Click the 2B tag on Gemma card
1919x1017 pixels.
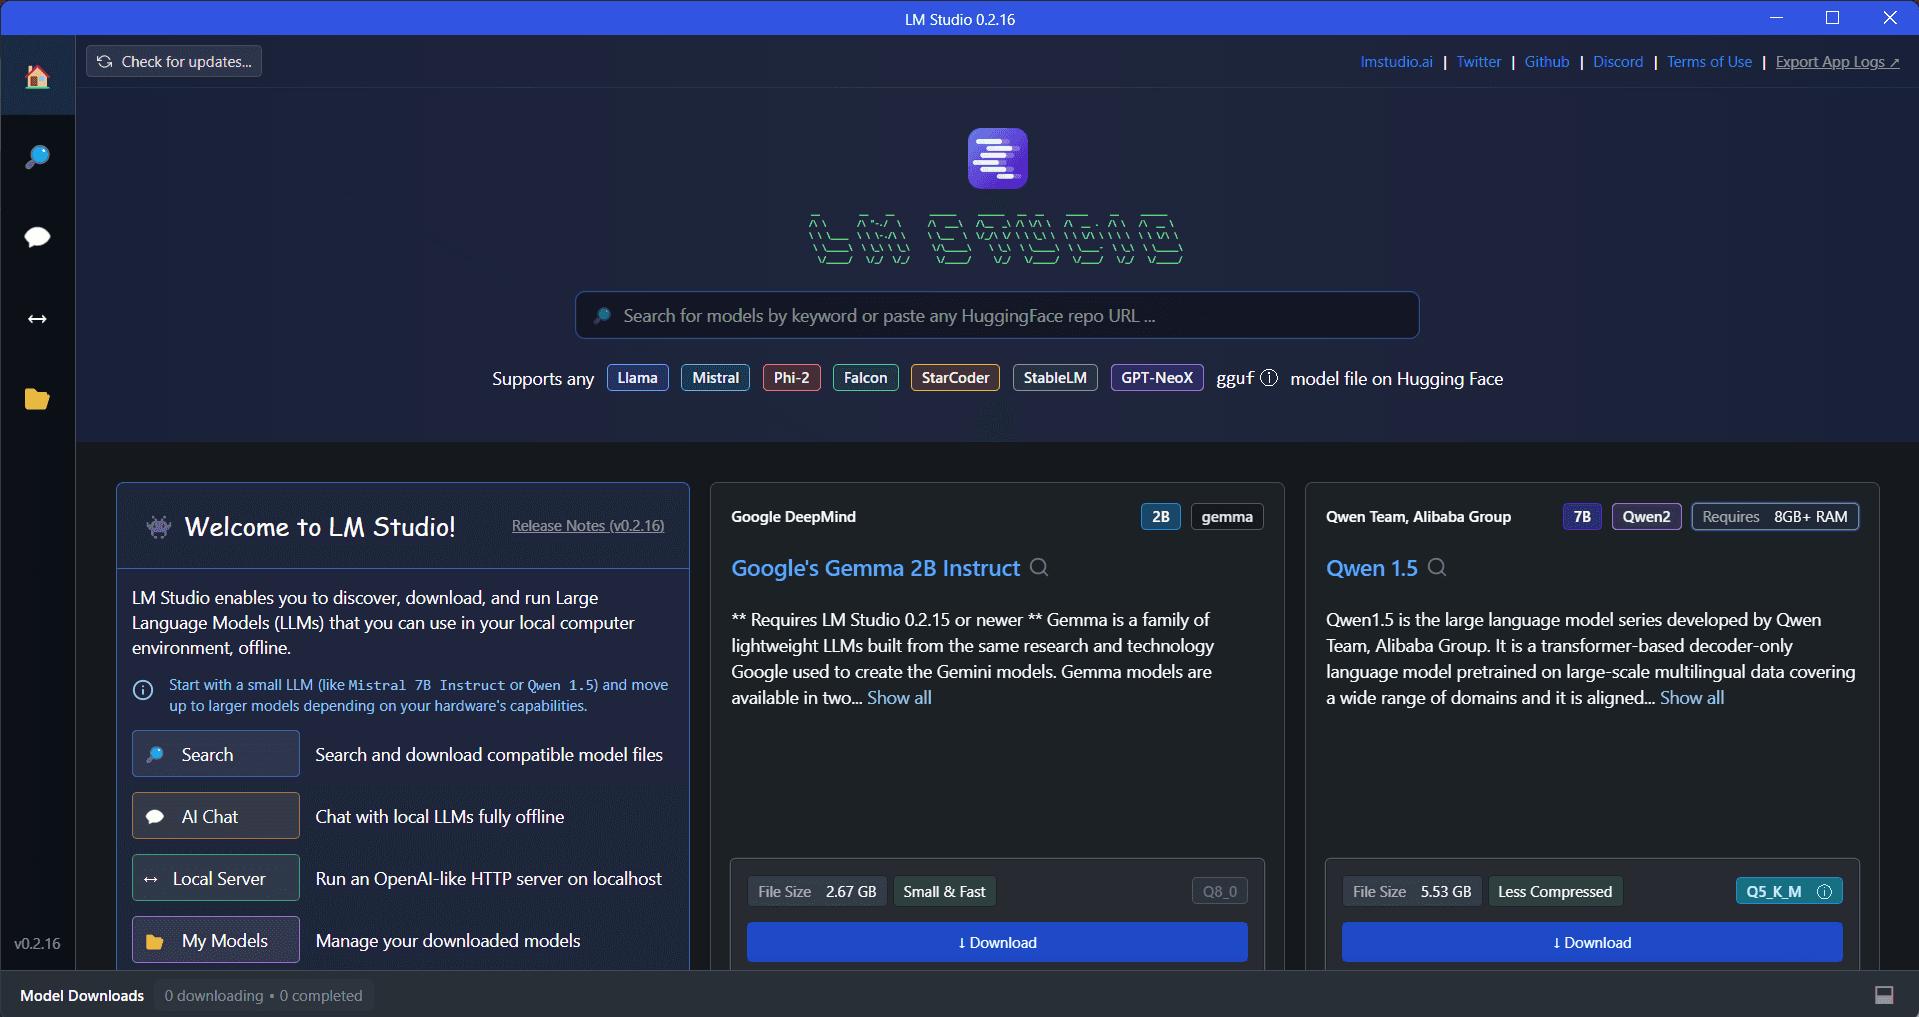(x=1160, y=517)
